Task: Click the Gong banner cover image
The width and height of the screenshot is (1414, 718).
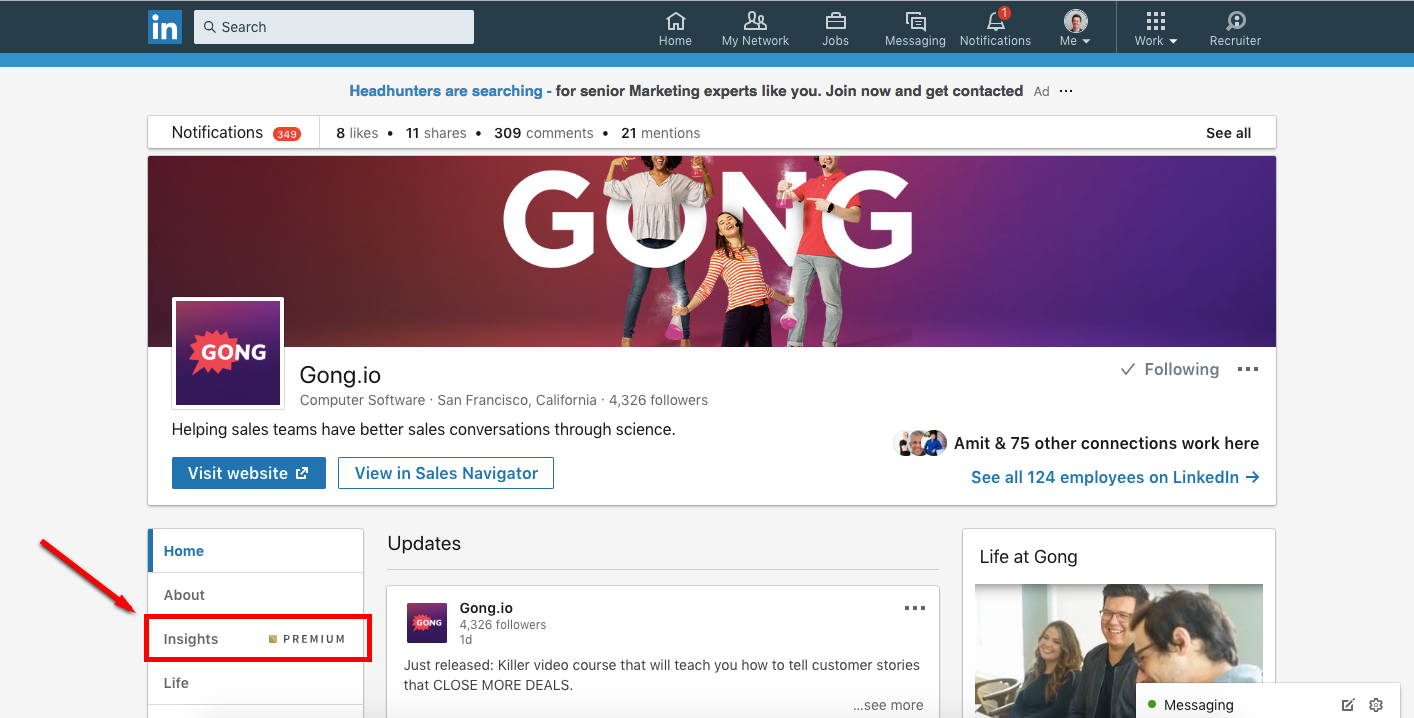Action: click(712, 251)
